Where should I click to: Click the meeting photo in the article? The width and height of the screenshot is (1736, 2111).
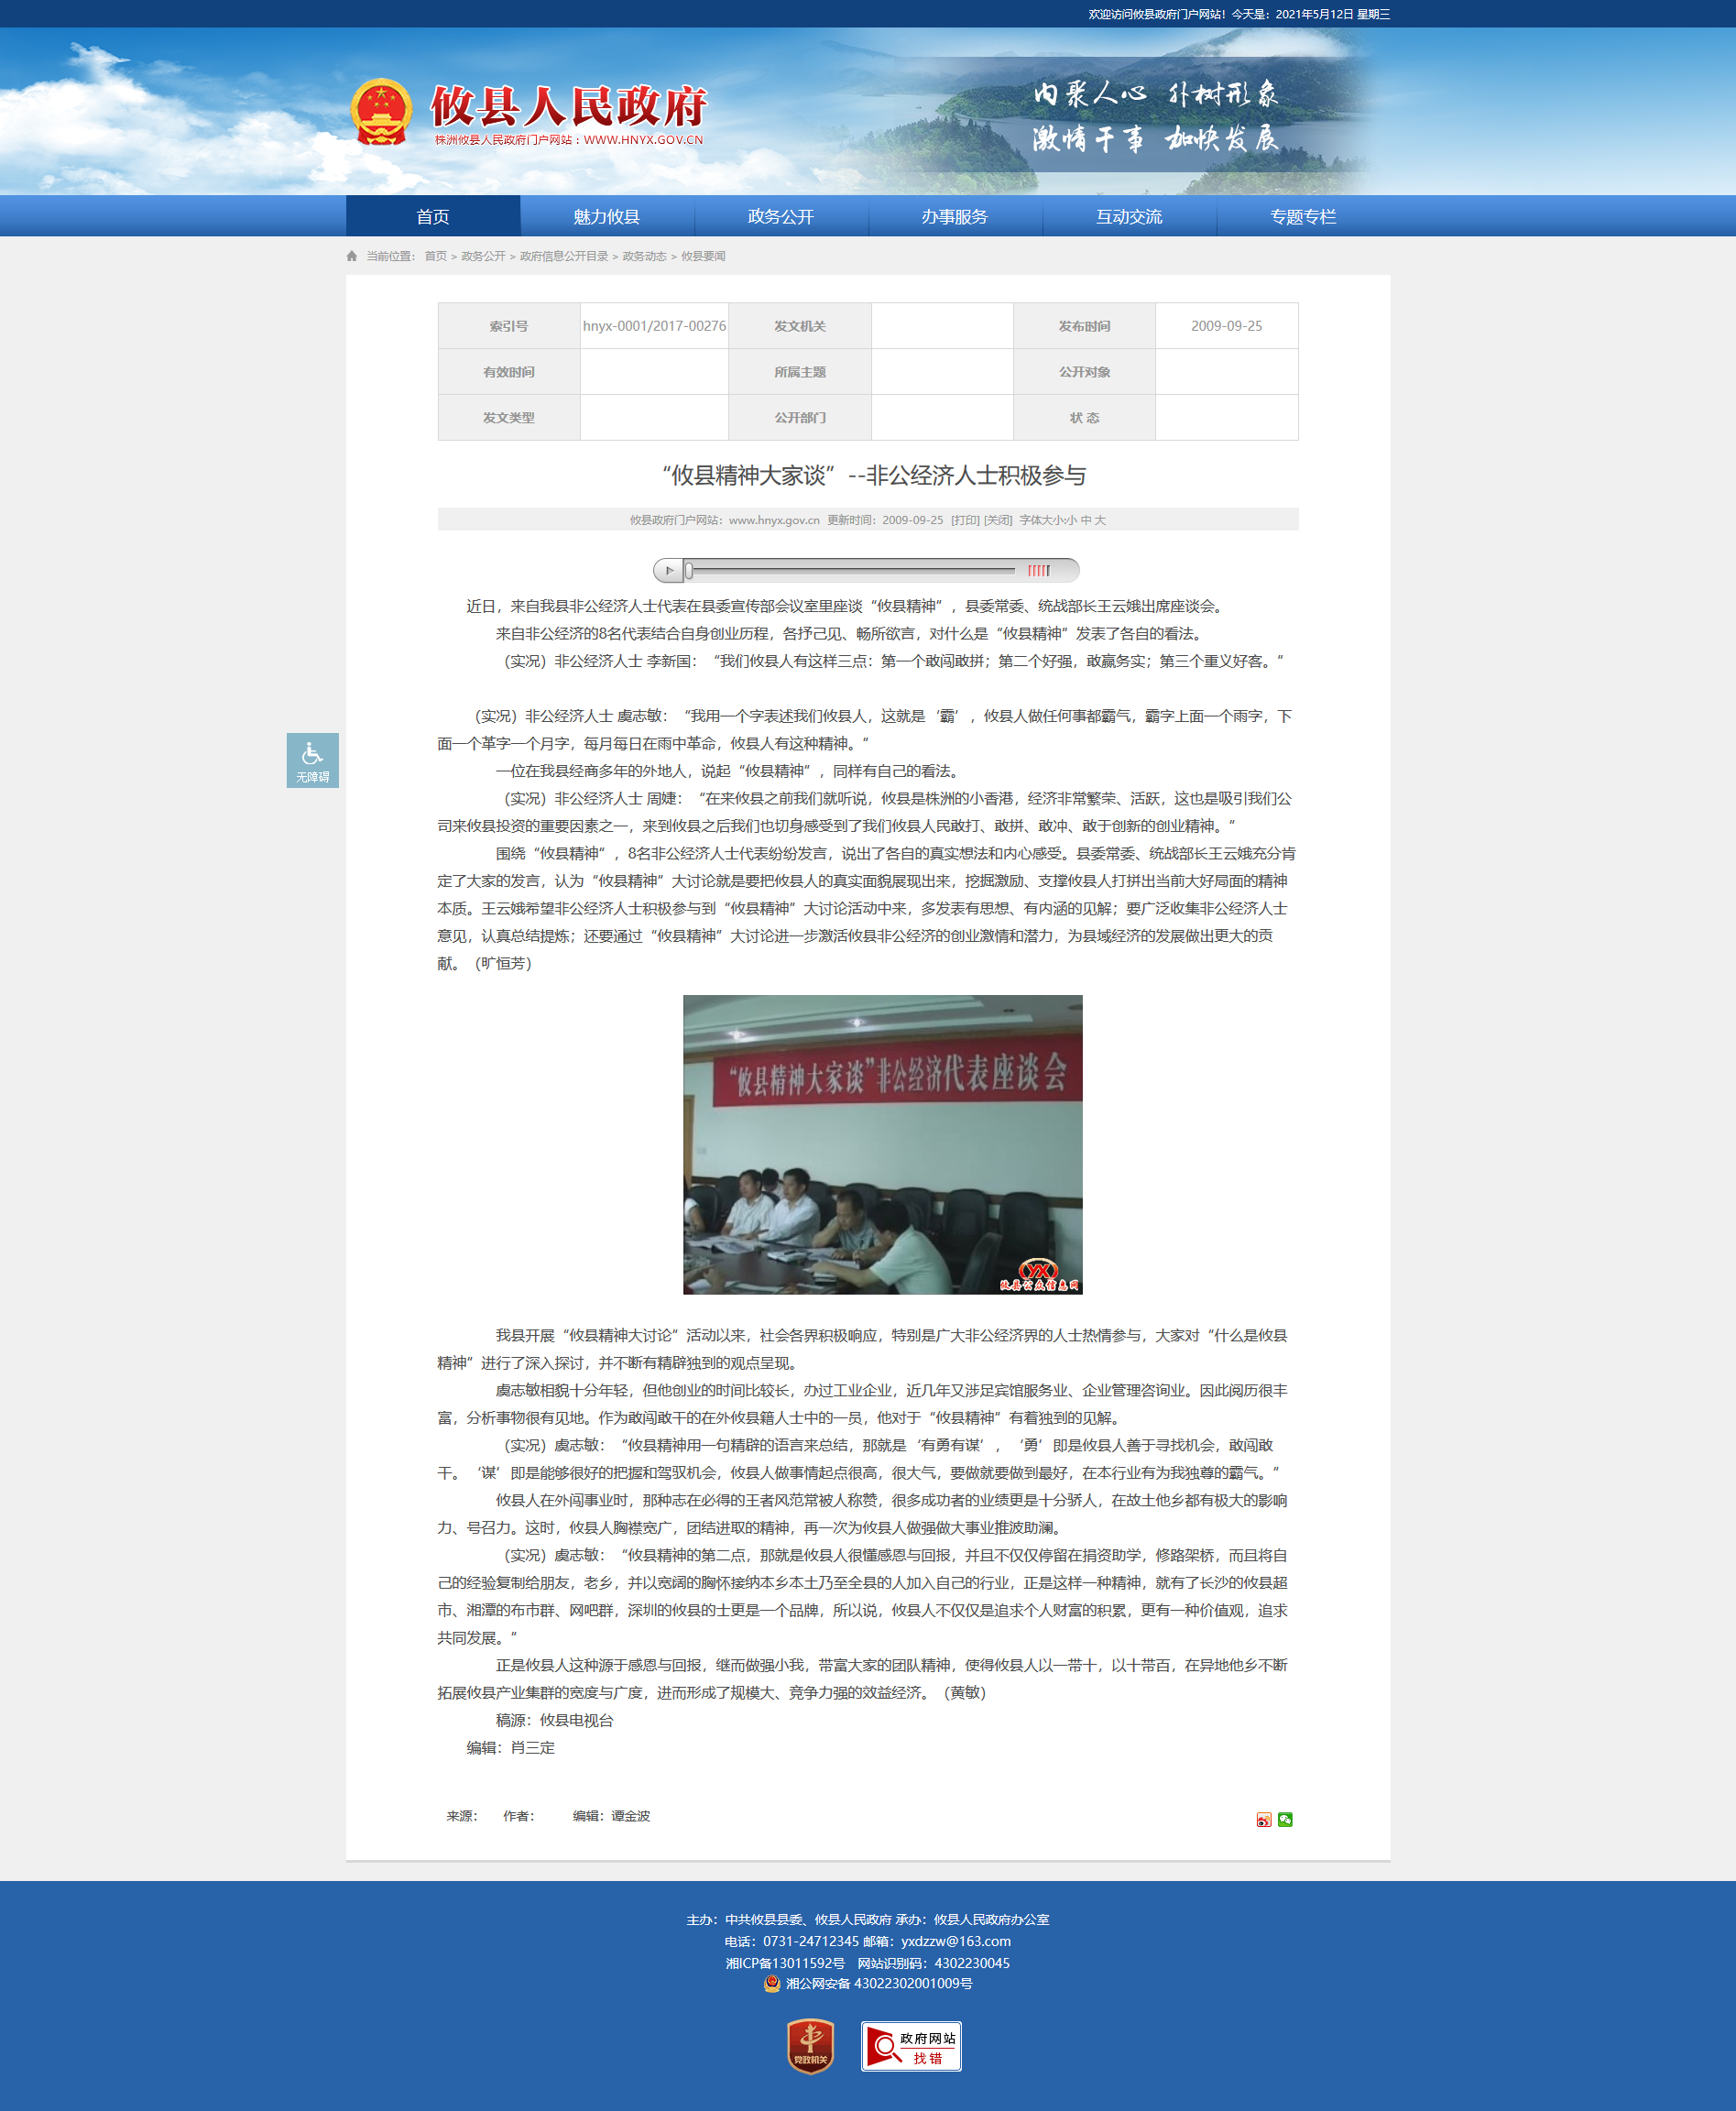coord(882,1144)
